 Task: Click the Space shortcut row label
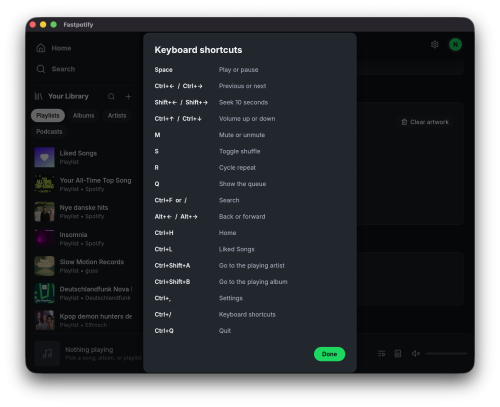point(163,70)
